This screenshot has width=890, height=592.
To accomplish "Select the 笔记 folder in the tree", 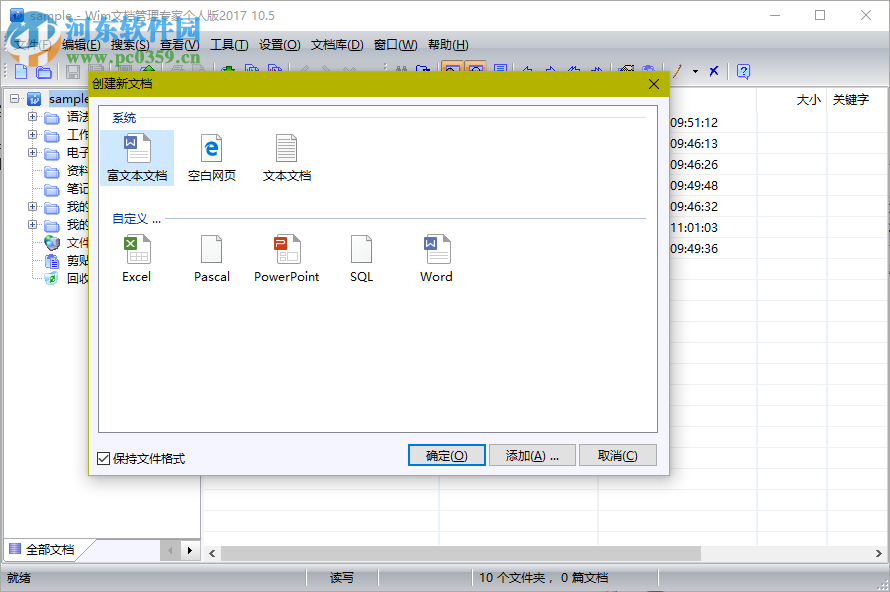I will [x=78, y=189].
